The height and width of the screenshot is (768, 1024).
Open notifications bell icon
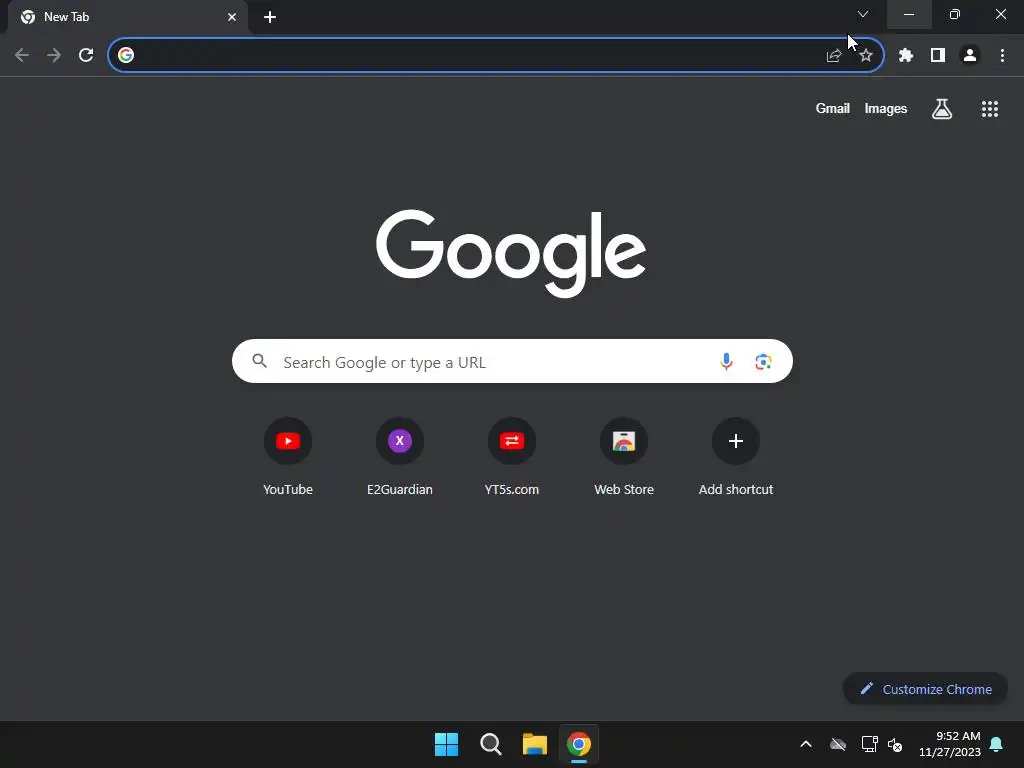(x=997, y=744)
